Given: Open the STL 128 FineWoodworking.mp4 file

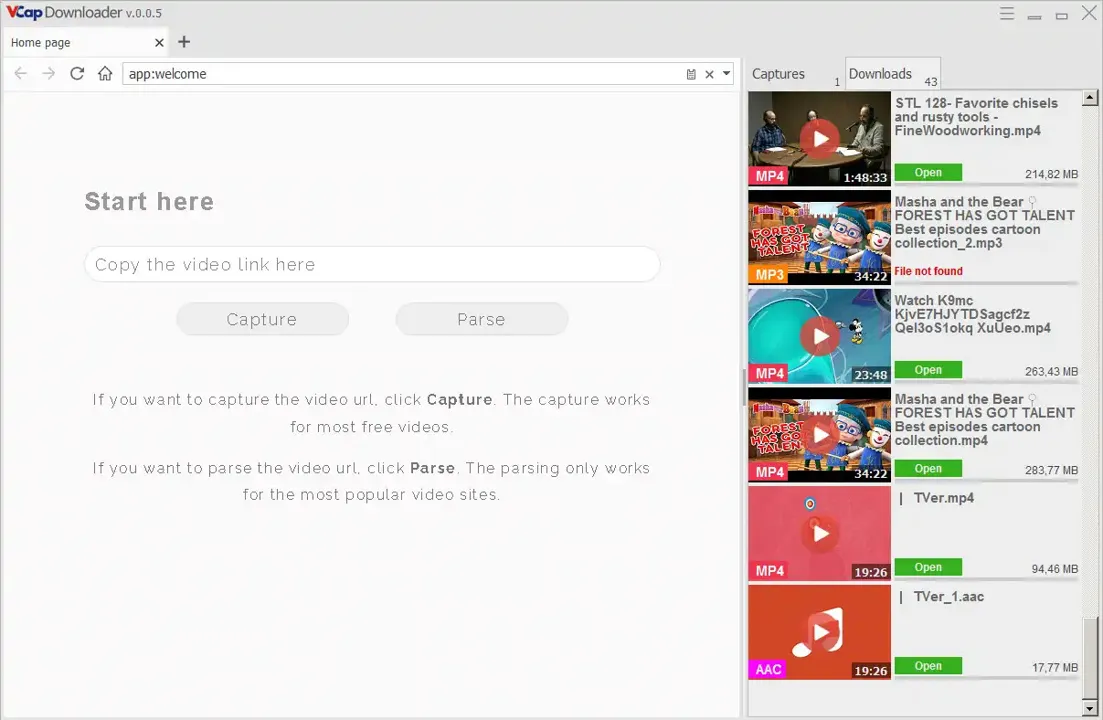Looking at the screenshot, I should point(928,172).
